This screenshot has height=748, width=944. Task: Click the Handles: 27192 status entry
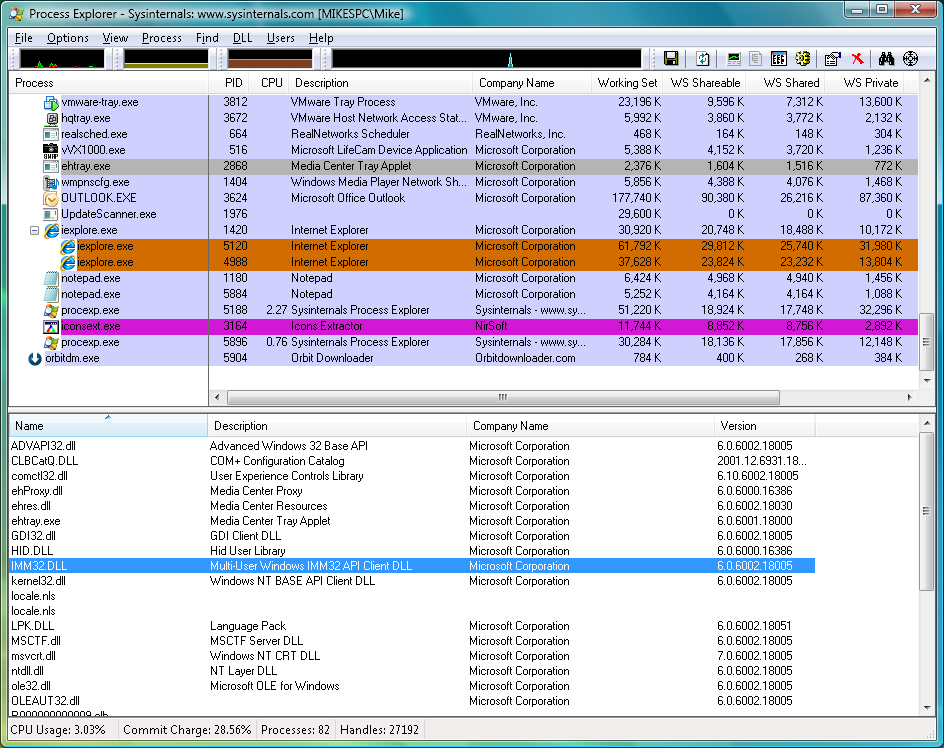[379, 730]
